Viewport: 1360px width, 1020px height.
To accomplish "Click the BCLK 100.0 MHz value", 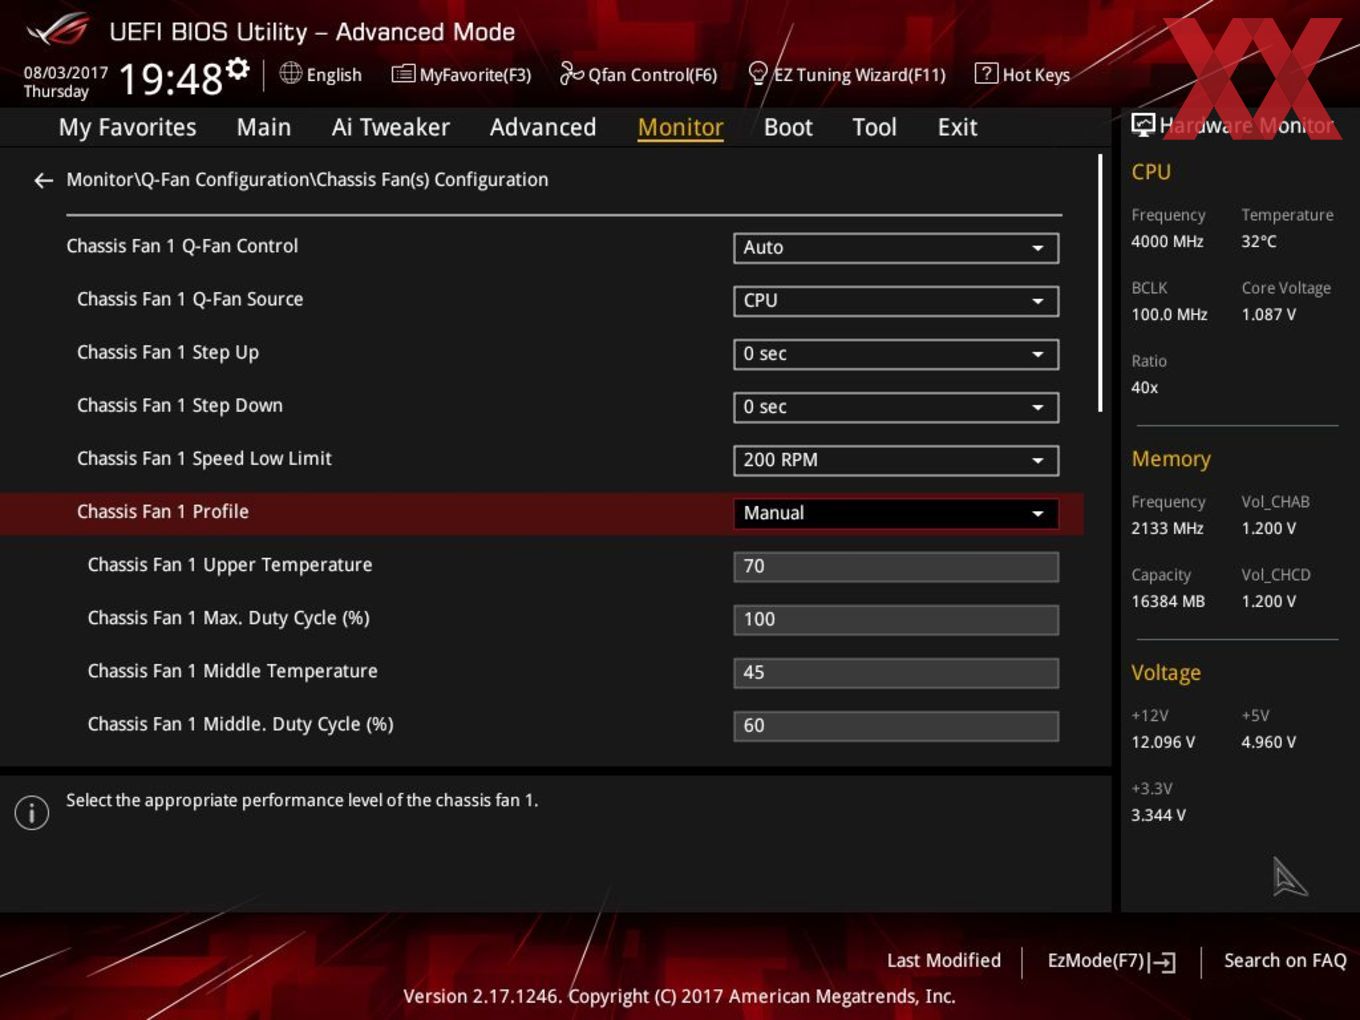I will [x=1169, y=314].
